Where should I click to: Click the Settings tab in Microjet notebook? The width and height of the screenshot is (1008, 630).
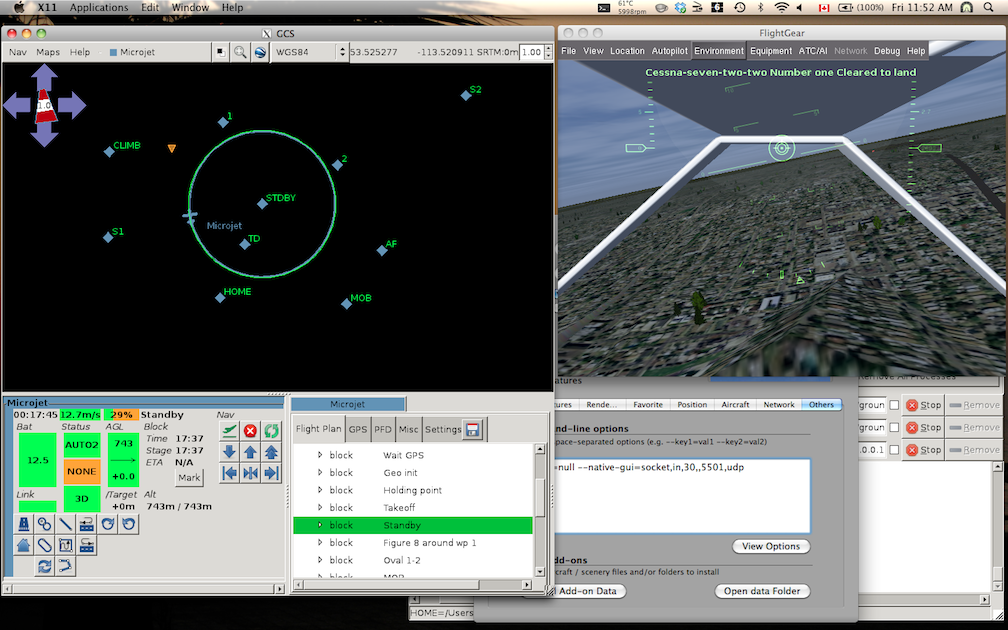click(x=442, y=429)
